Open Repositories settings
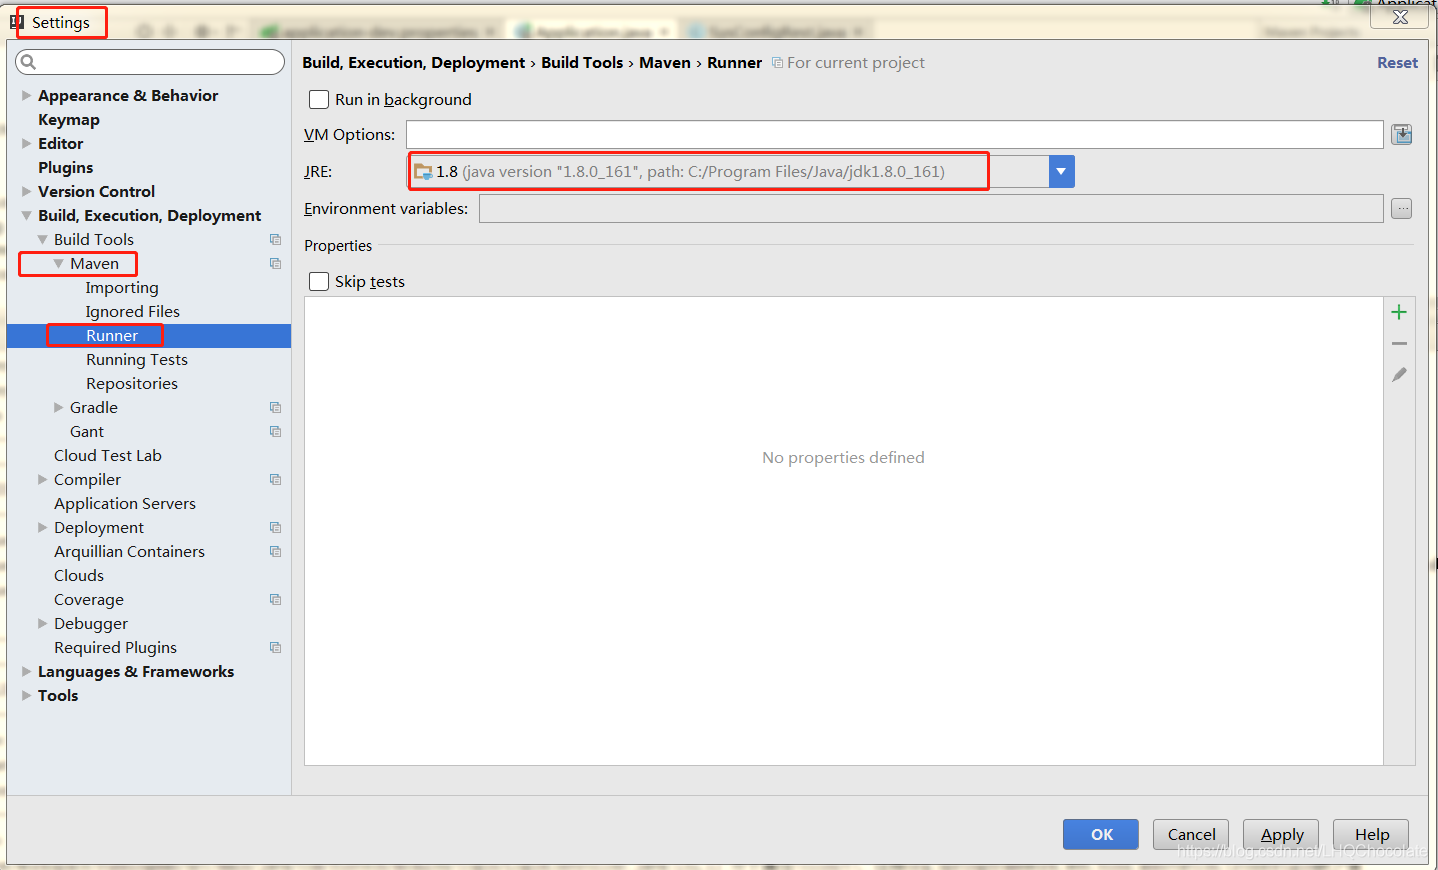Image resolution: width=1438 pixels, height=870 pixels. tap(132, 384)
